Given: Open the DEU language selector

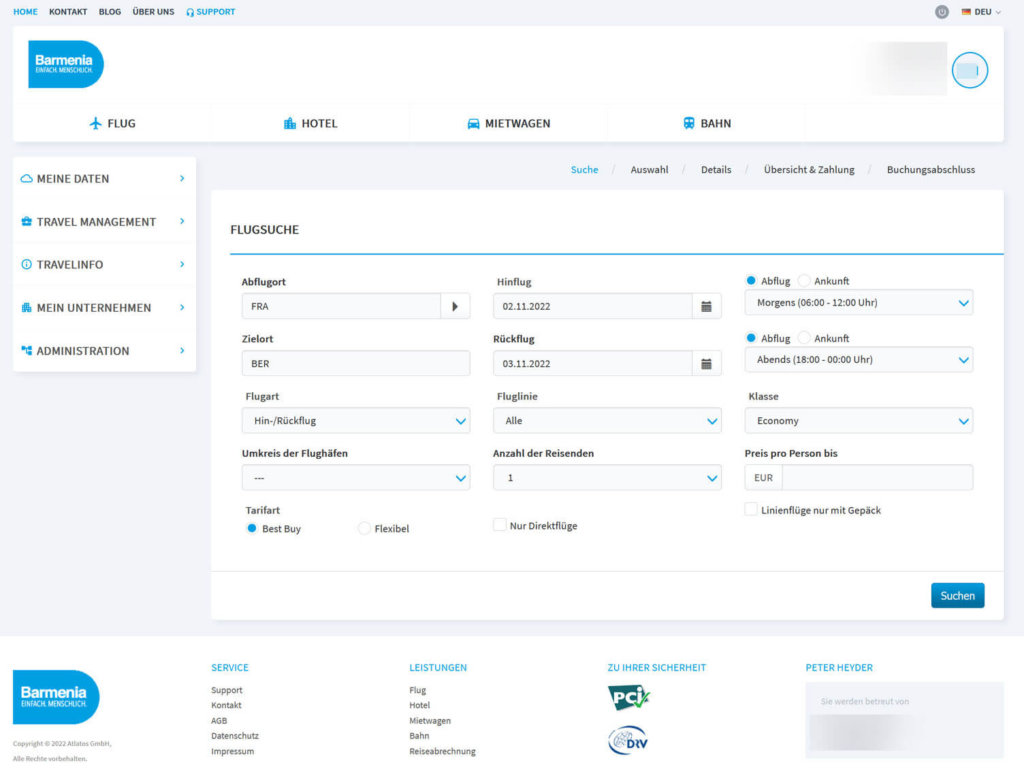Looking at the screenshot, I should click(x=981, y=12).
